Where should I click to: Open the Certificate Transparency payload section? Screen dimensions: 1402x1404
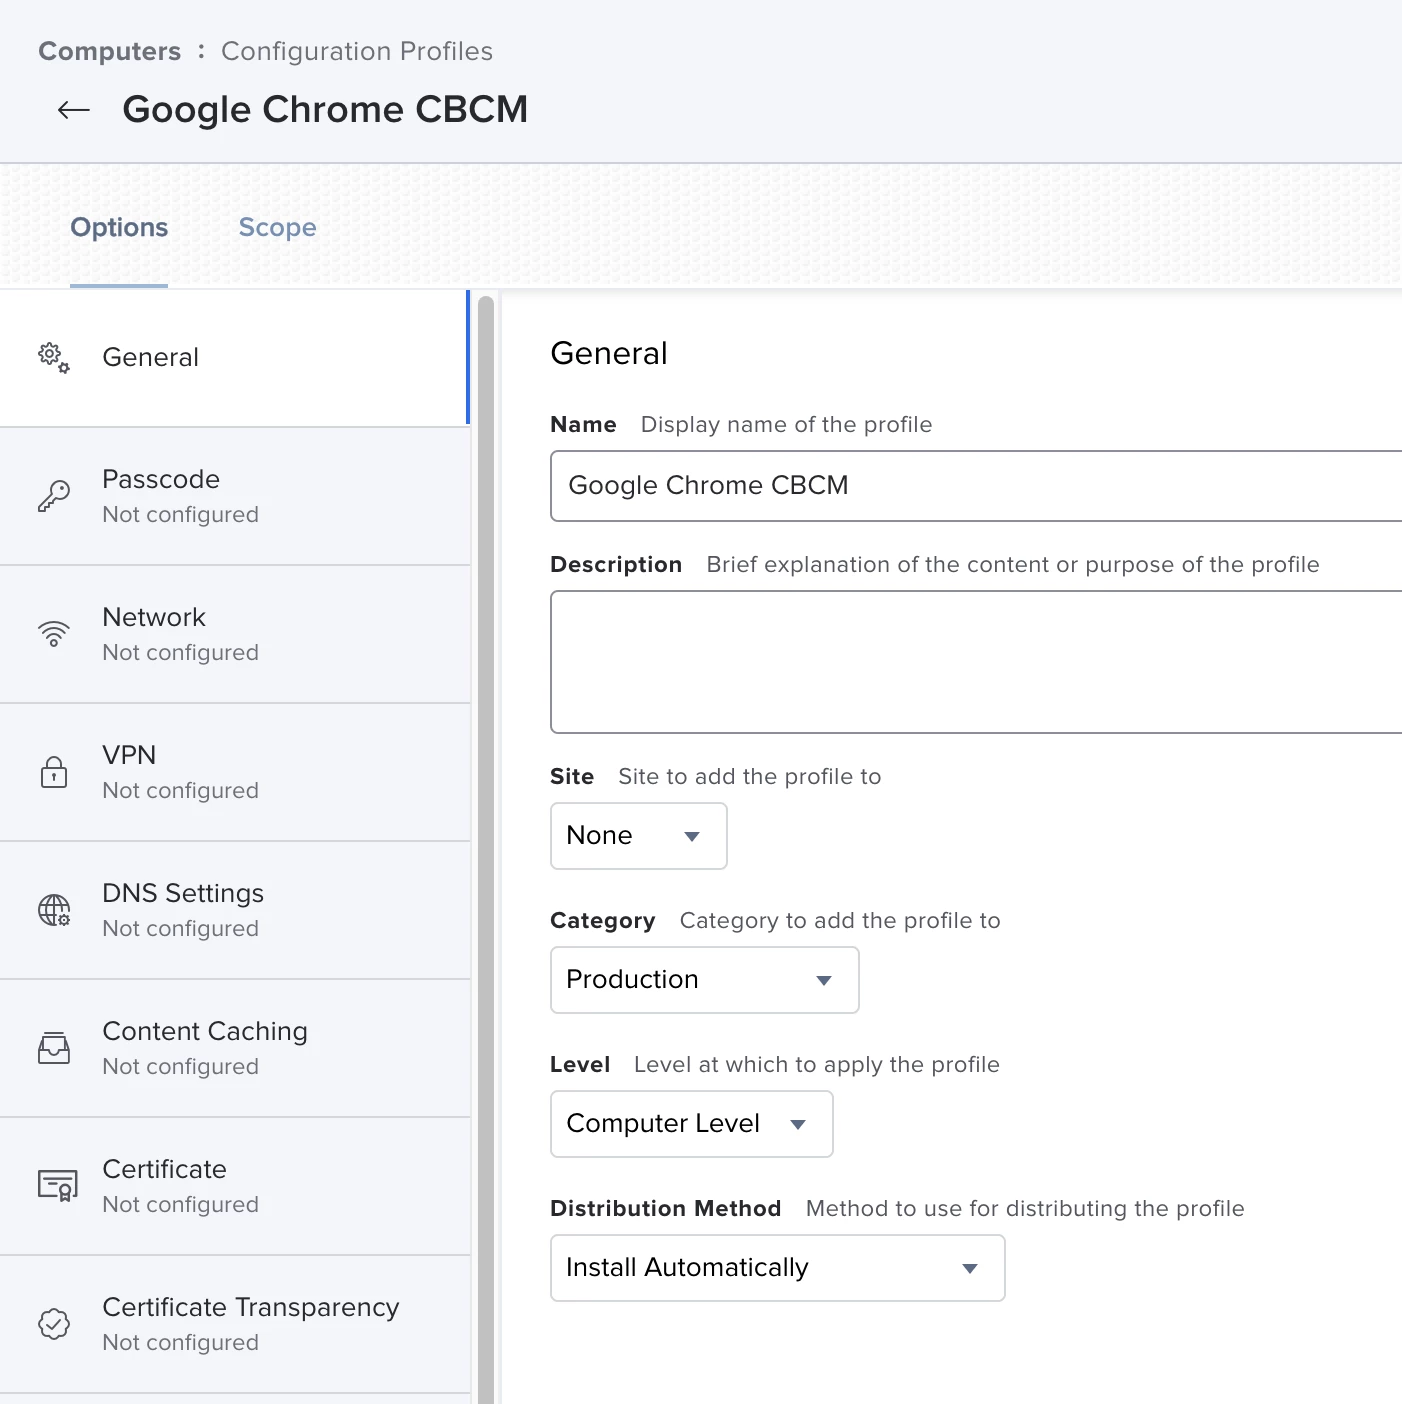pos(235,1325)
